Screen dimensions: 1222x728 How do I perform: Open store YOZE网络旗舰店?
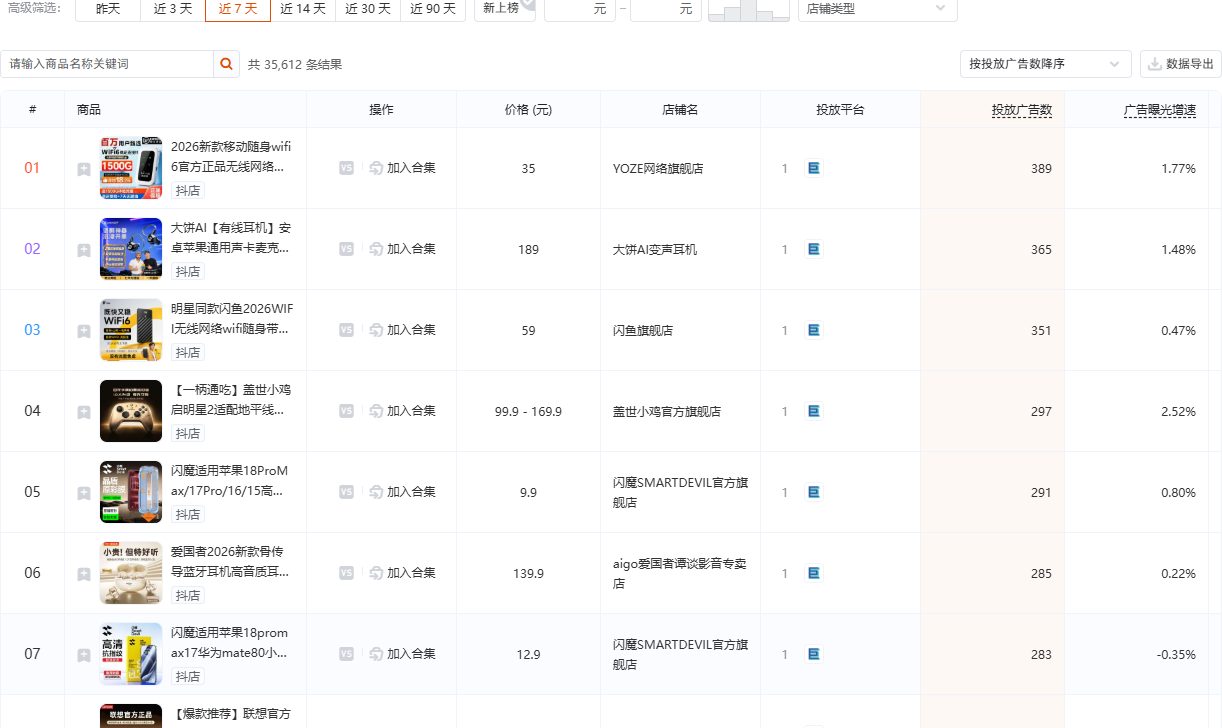(658, 169)
